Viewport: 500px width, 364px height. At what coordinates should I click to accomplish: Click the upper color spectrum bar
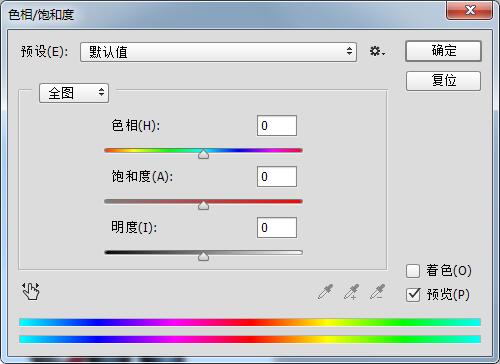(x=250, y=322)
